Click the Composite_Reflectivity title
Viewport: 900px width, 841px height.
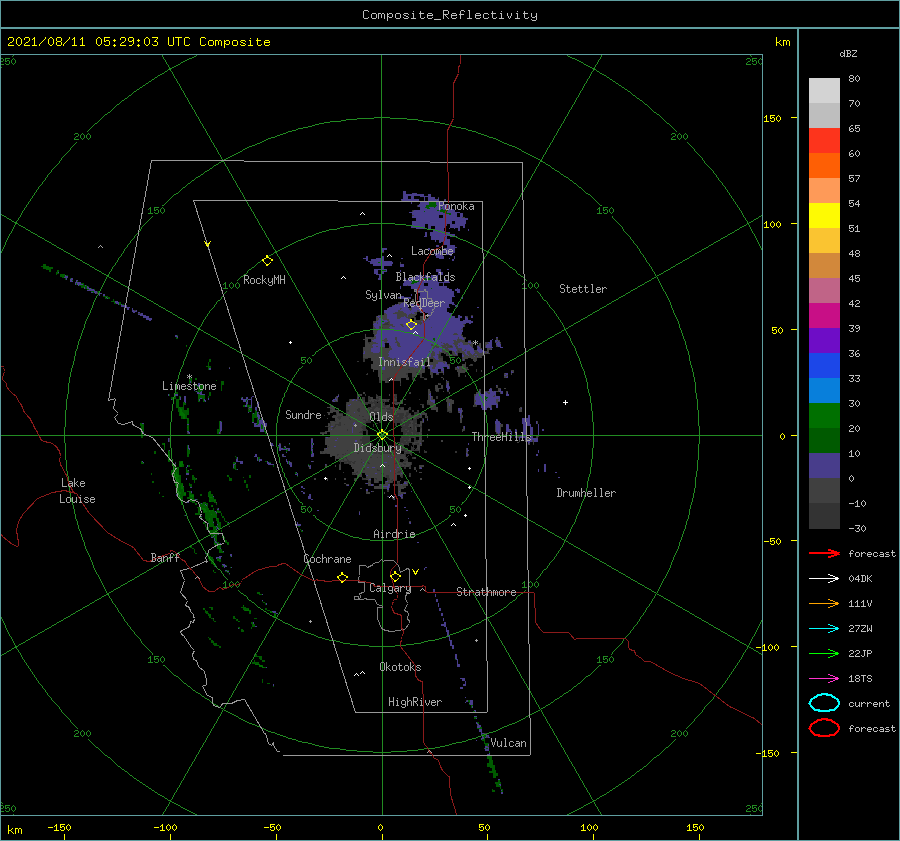pos(450,15)
